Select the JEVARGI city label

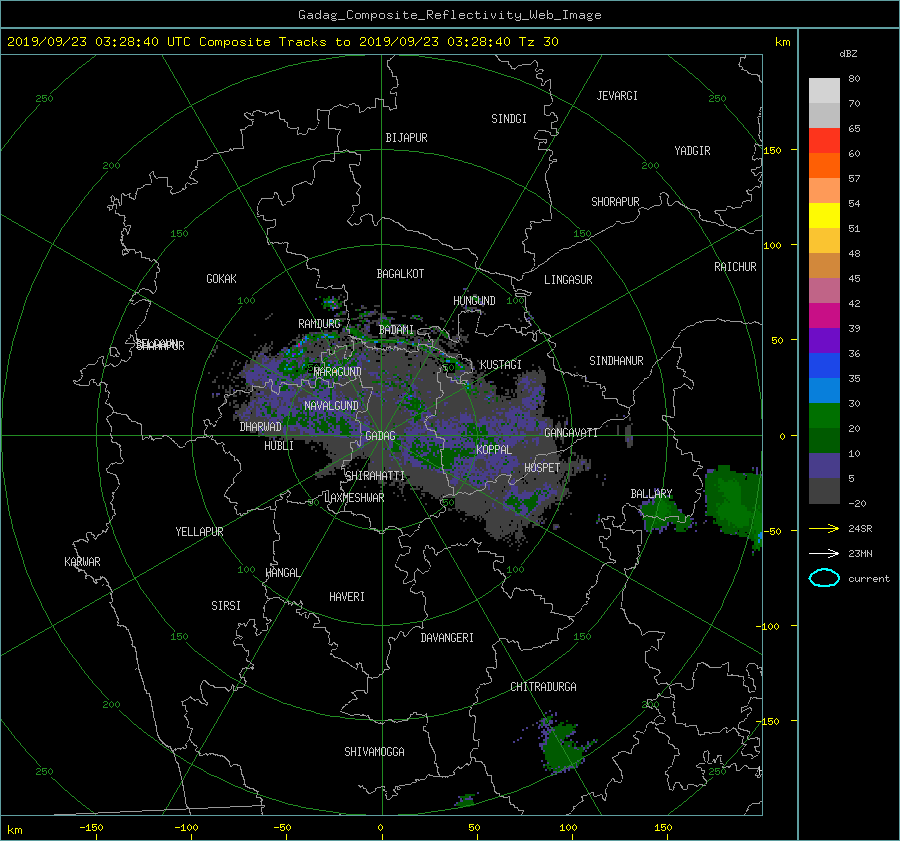pyautogui.click(x=617, y=96)
